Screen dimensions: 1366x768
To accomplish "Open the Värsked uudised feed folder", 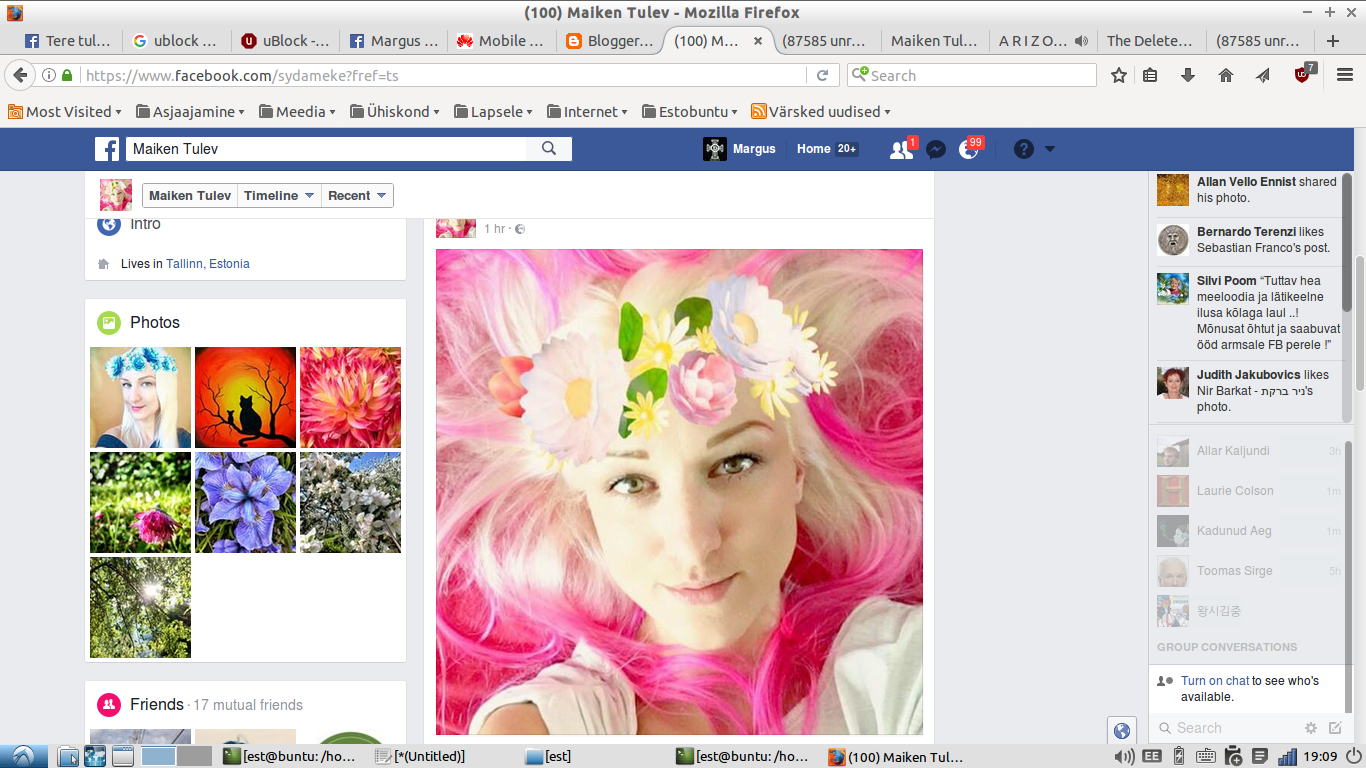I will pyautogui.click(x=821, y=112).
